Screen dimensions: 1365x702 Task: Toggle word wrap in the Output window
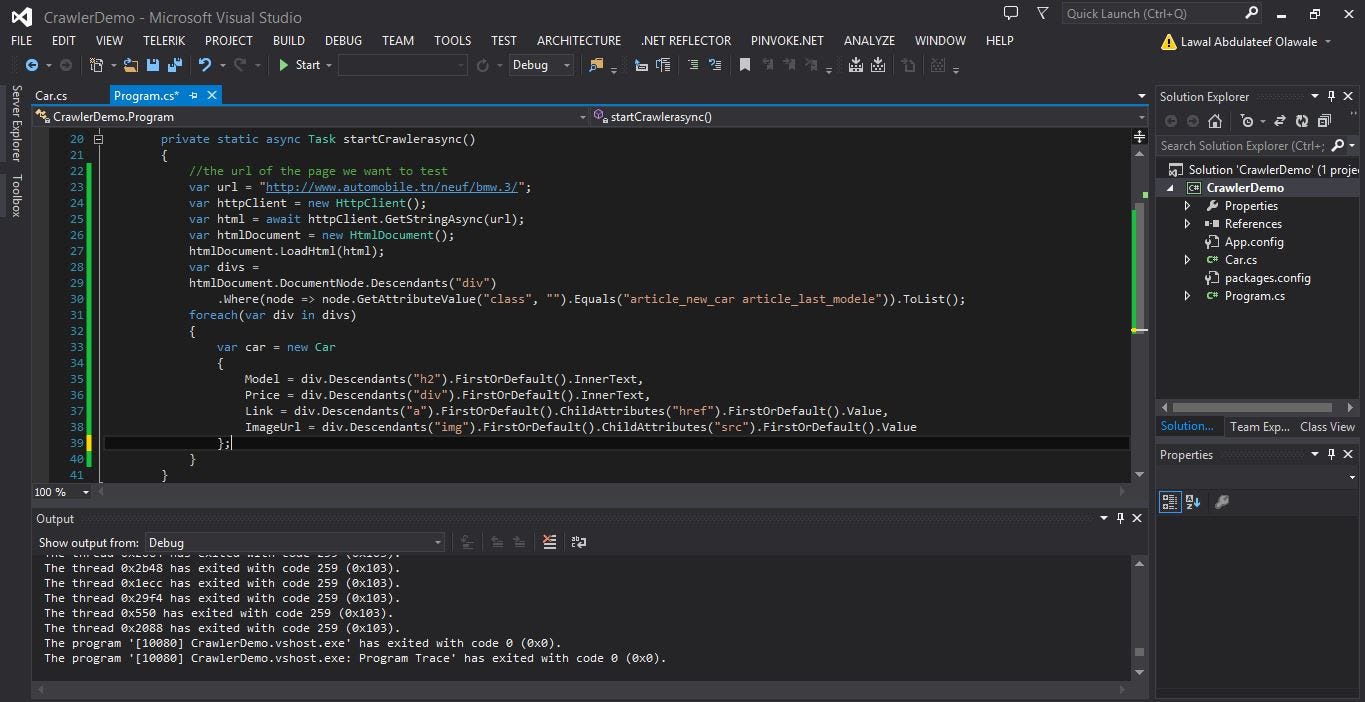(579, 542)
